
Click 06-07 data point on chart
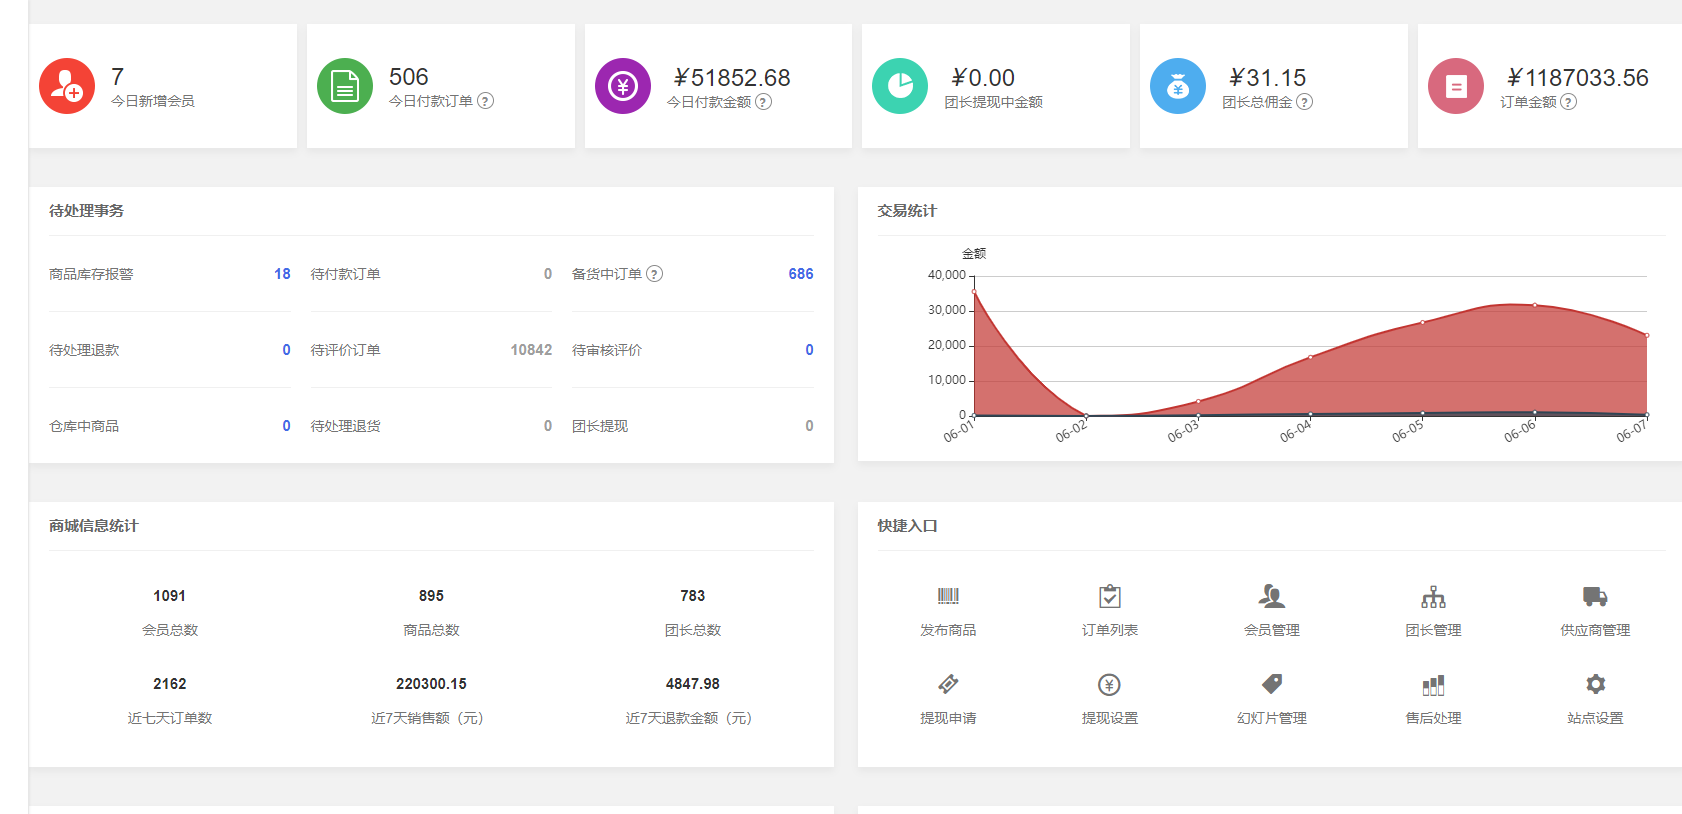point(1646,335)
